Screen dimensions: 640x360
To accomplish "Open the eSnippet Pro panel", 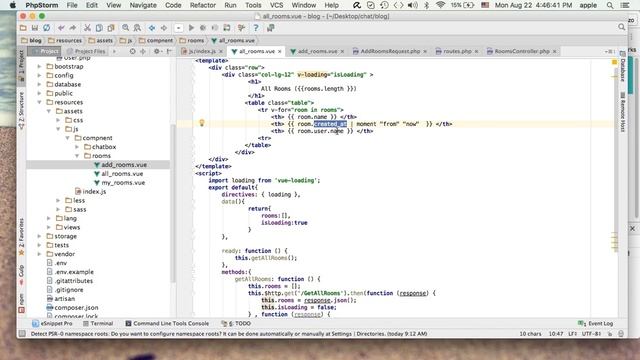I will click(52, 323).
